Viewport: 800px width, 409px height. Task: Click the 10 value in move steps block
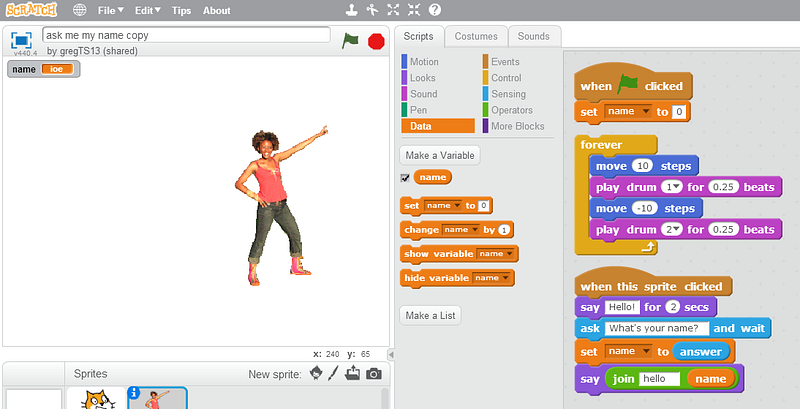644,166
